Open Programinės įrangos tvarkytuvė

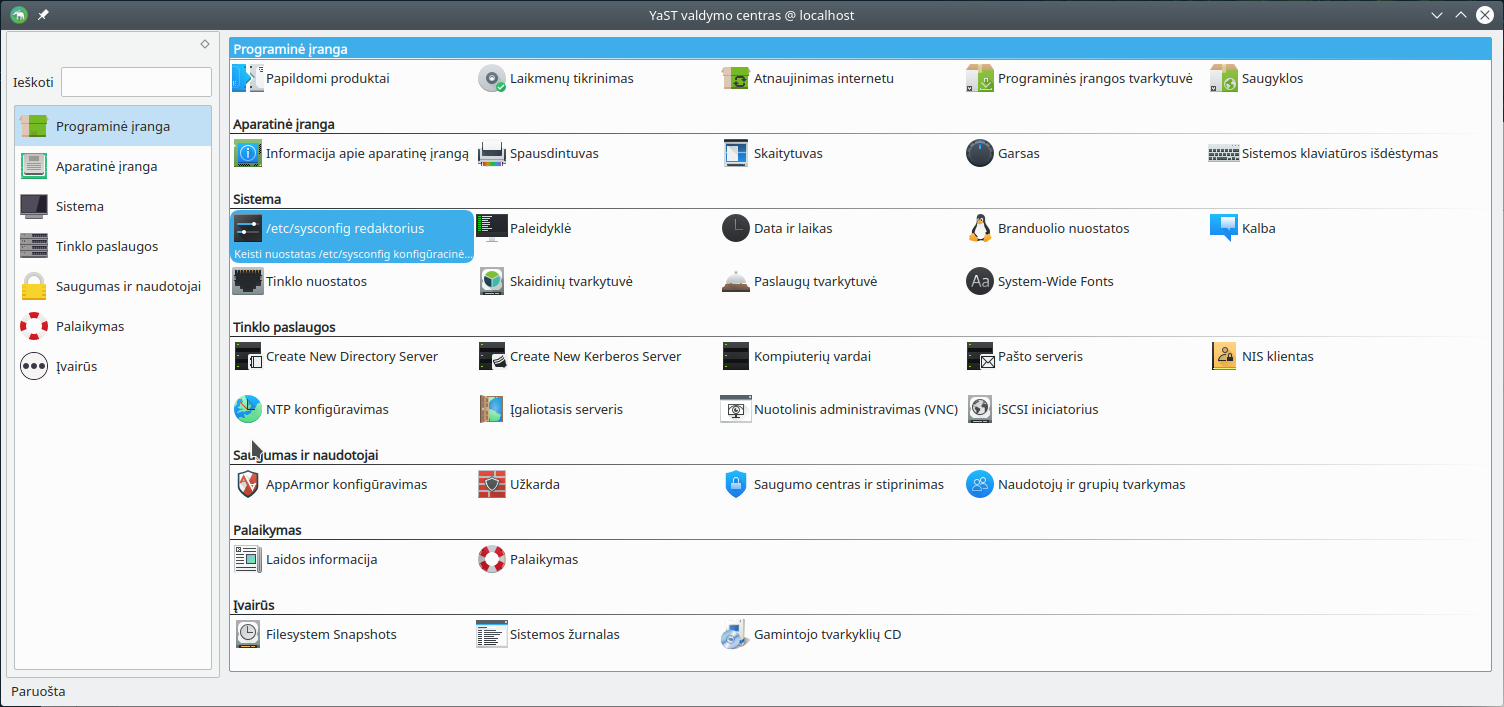click(x=1094, y=79)
